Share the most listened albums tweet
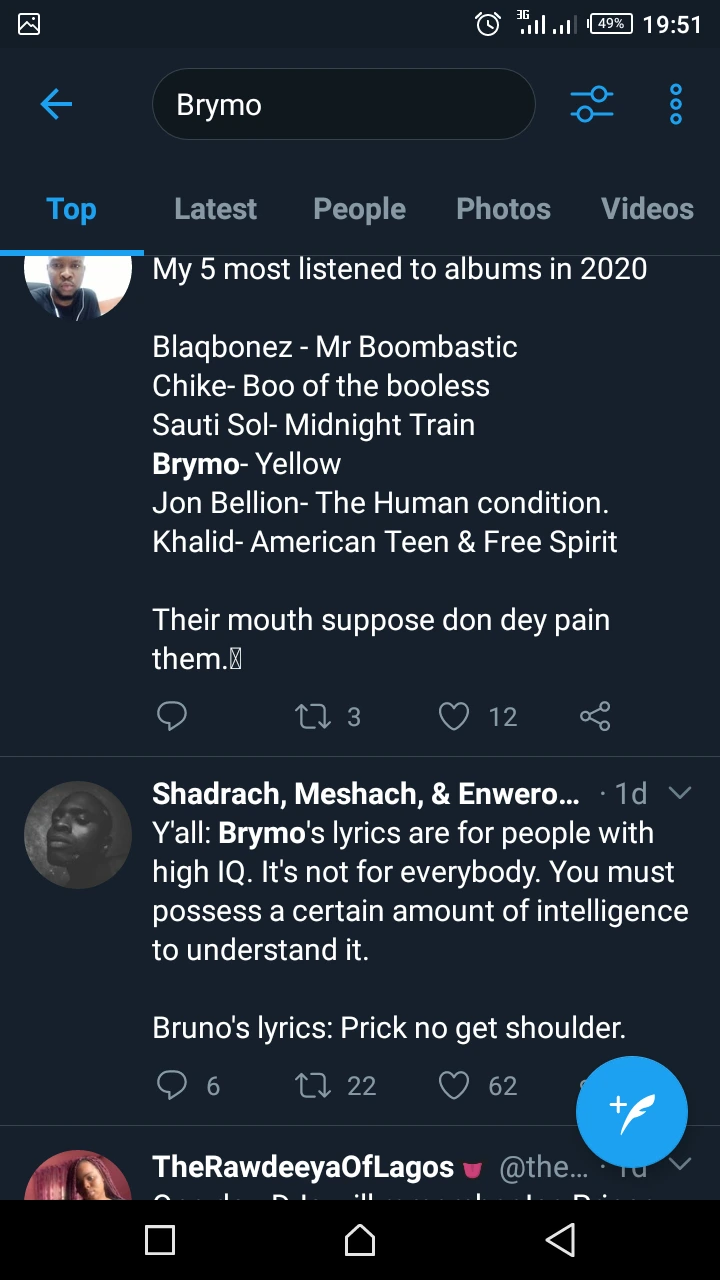 (595, 716)
